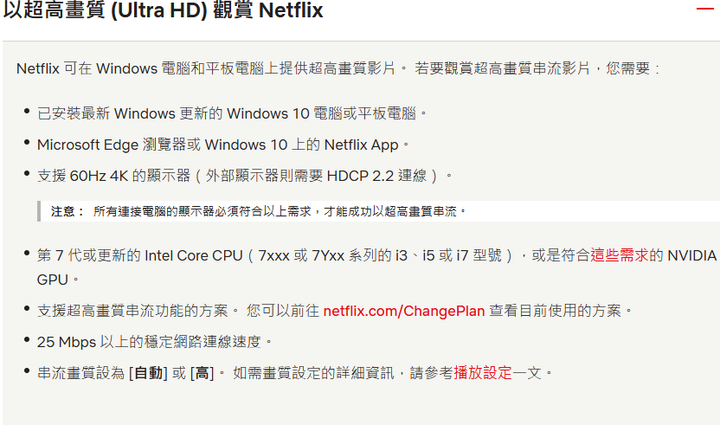
Task: Open the 播放設定 article link
Action: pos(483,373)
